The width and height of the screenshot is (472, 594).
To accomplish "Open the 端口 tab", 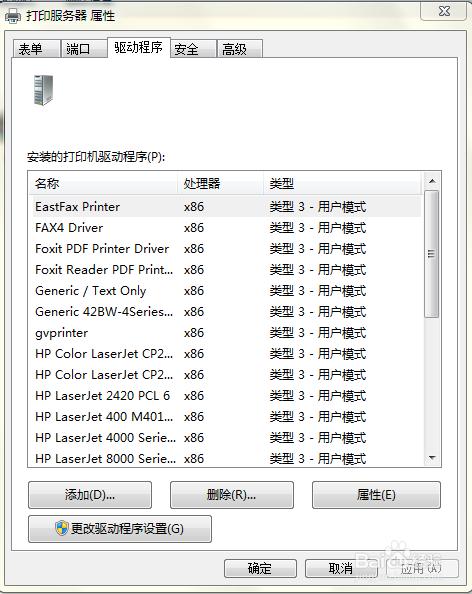I will click(x=83, y=49).
